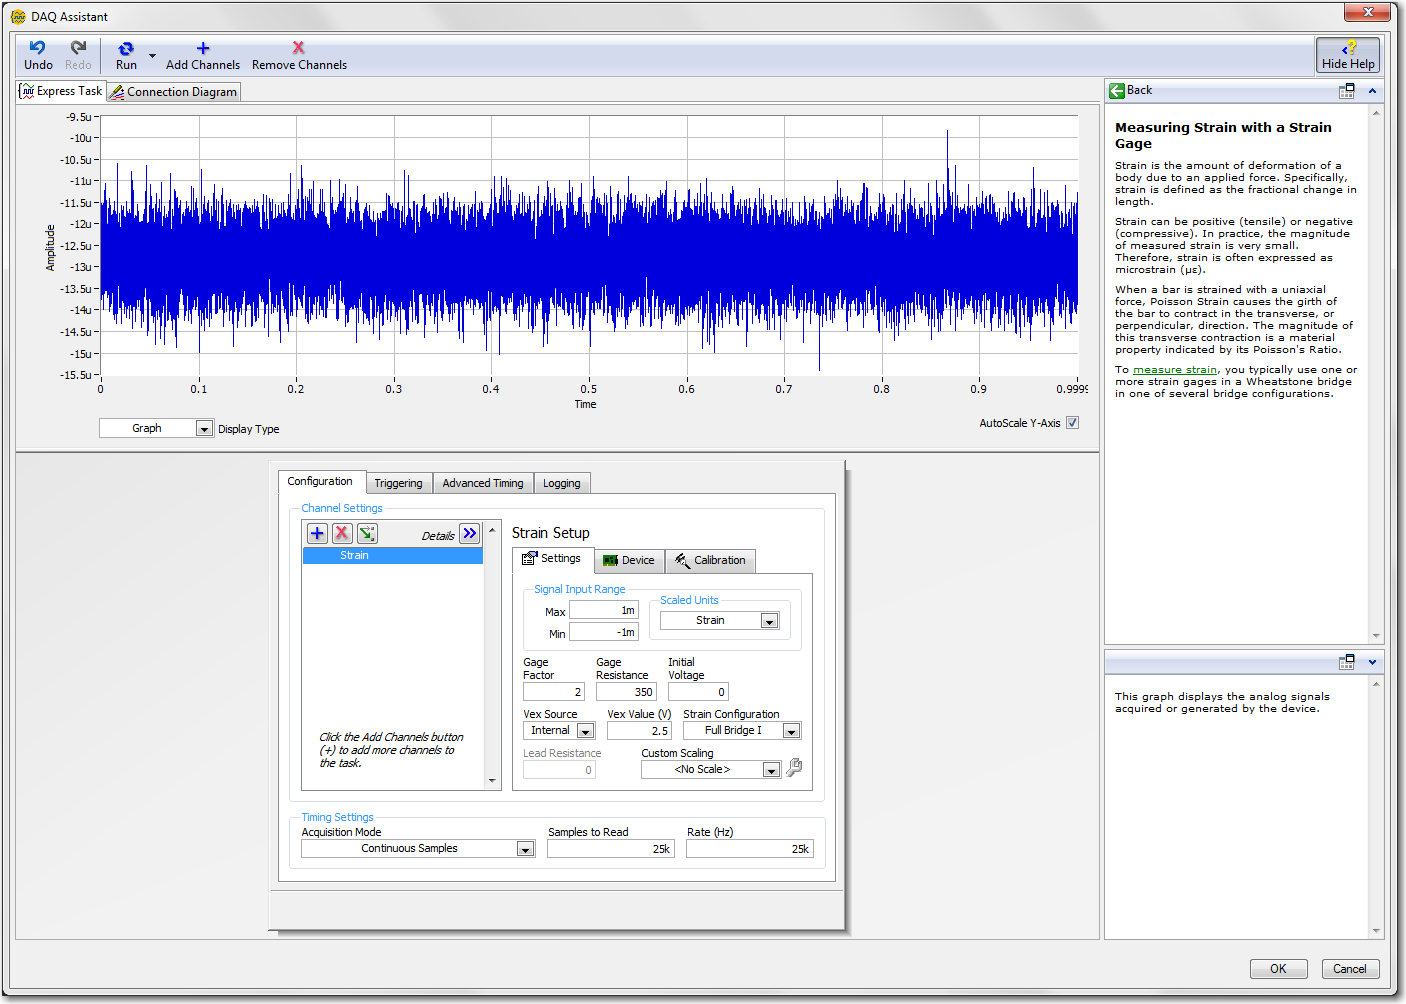Toggle the AutoScale Y-Axis checkbox
This screenshot has height=1004, width=1406.
coord(1072,423)
